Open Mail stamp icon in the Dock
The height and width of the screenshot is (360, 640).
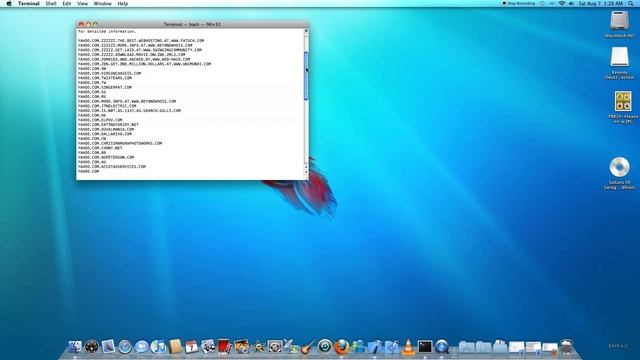tap(108, 347)
